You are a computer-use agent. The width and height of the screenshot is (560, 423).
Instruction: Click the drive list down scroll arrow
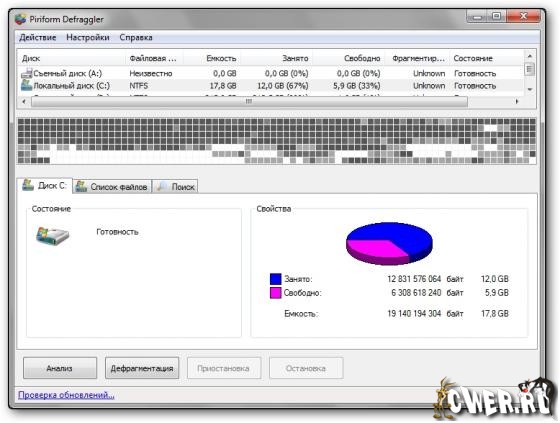pos(530,89)
